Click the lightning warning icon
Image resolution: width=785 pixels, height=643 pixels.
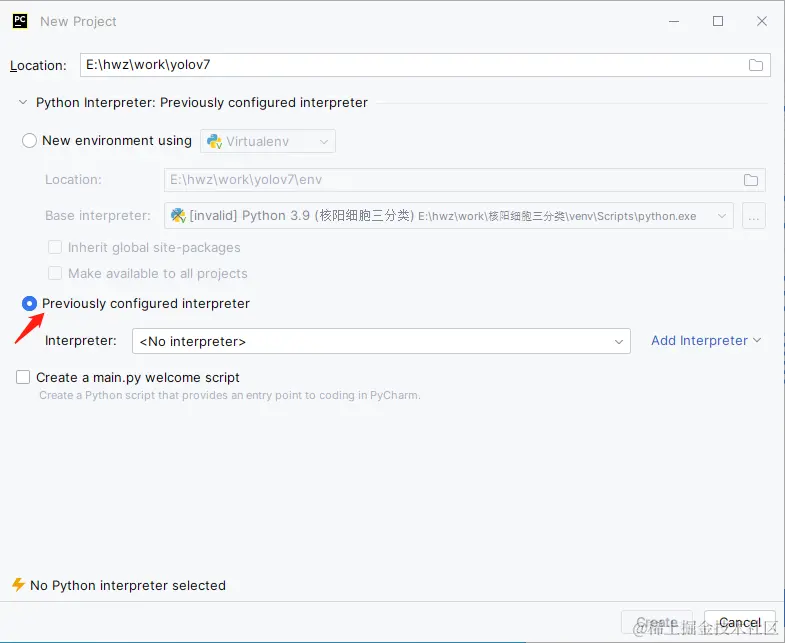(19, 584)
